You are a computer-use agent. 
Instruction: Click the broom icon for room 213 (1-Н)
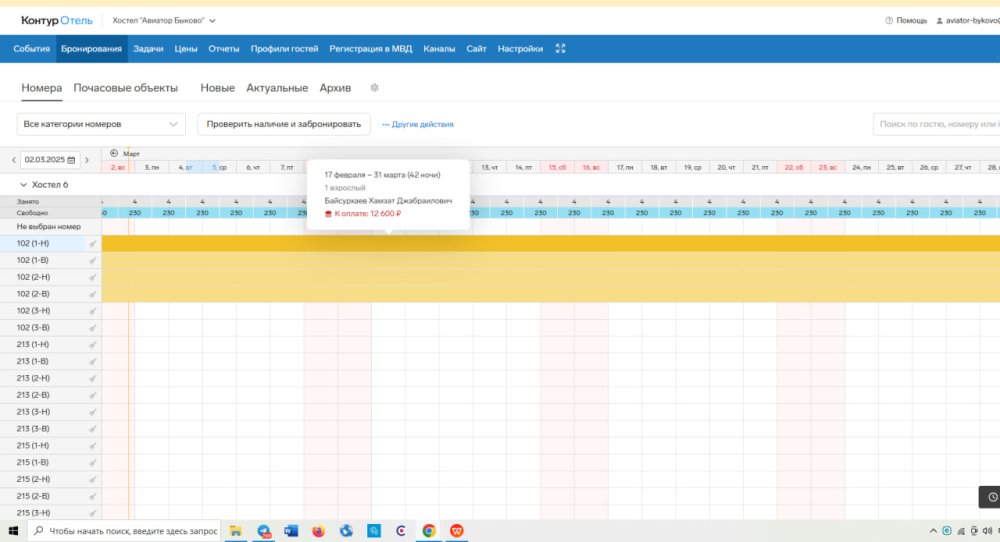93,345
